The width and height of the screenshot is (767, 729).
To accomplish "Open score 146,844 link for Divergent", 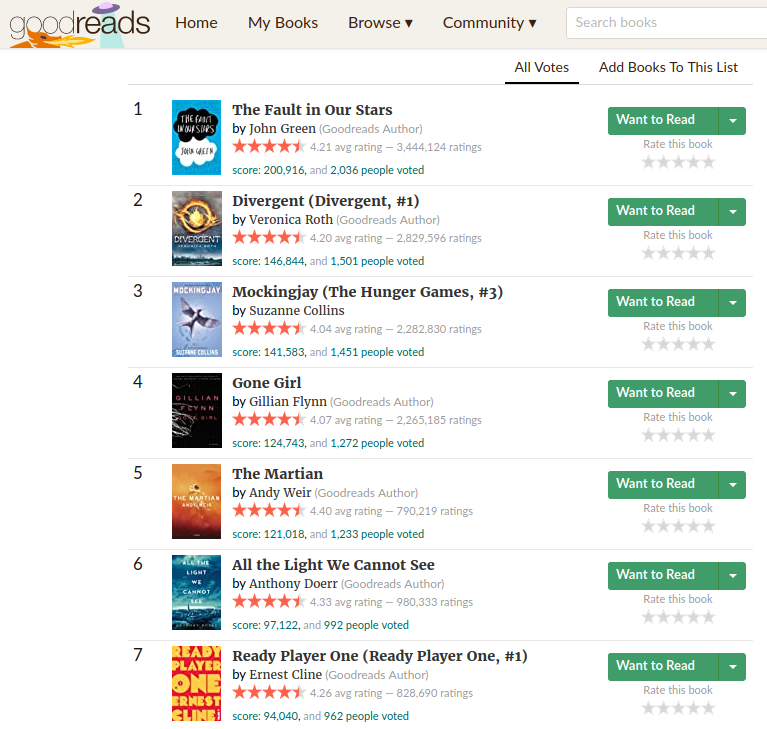I will pyautogui.click(x=269, y=261).
